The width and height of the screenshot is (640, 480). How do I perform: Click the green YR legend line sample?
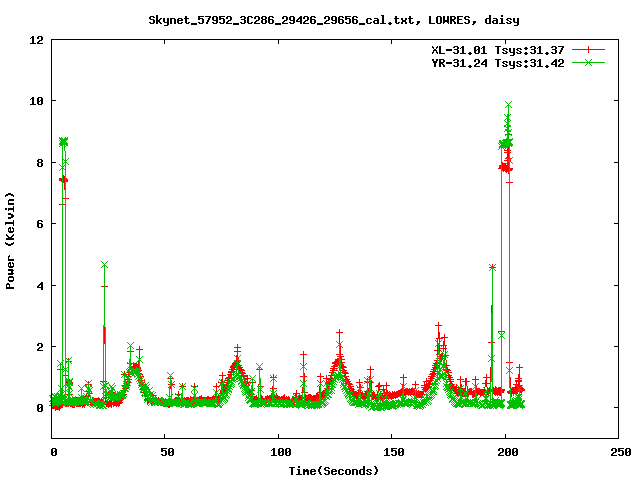588,62
